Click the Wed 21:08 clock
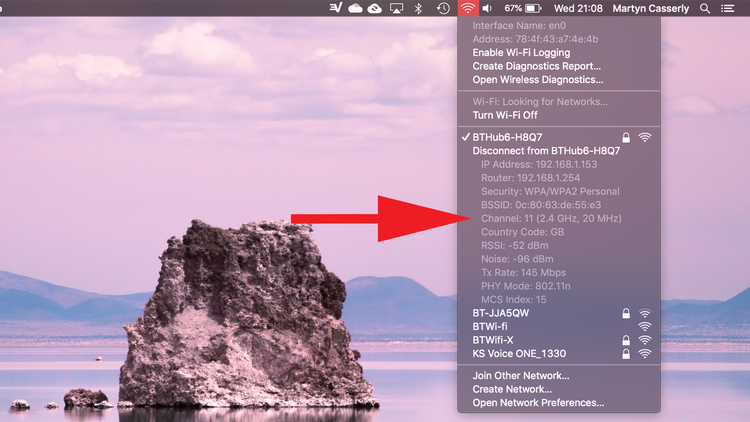Viewport: 750px width, 422px height. tap(578, 8)
